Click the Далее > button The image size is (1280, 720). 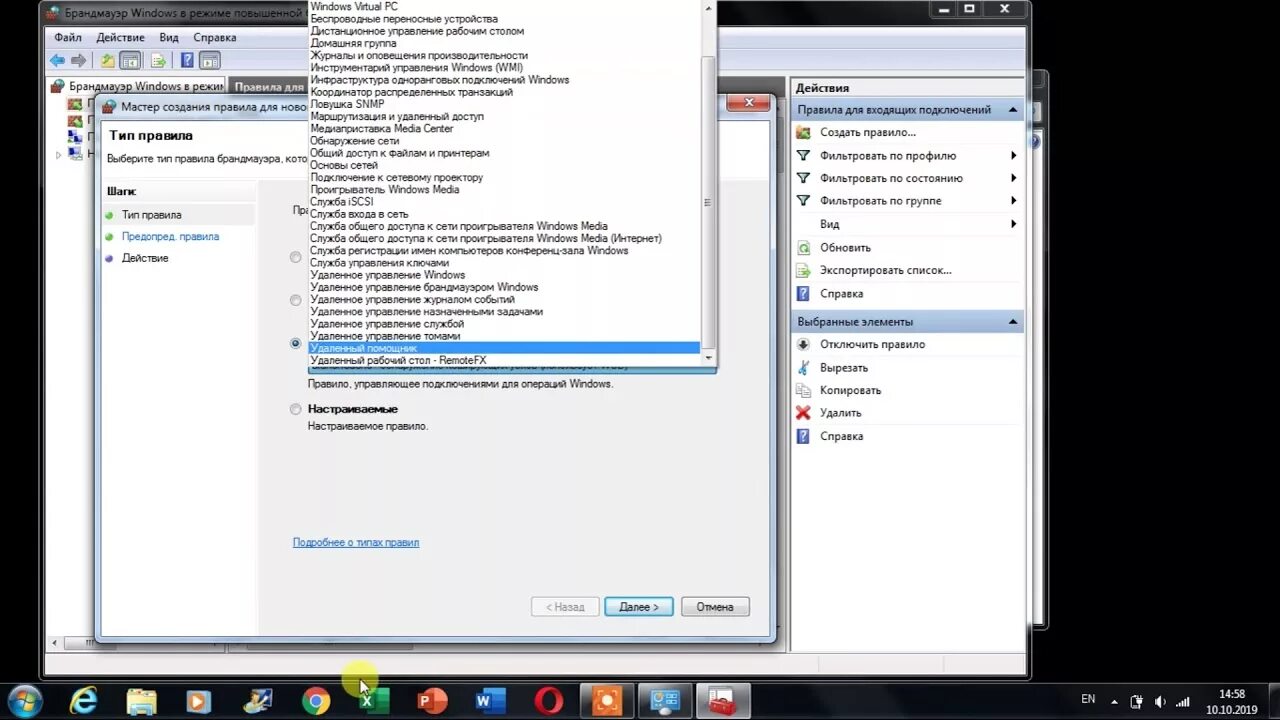[x=638, y=607]
